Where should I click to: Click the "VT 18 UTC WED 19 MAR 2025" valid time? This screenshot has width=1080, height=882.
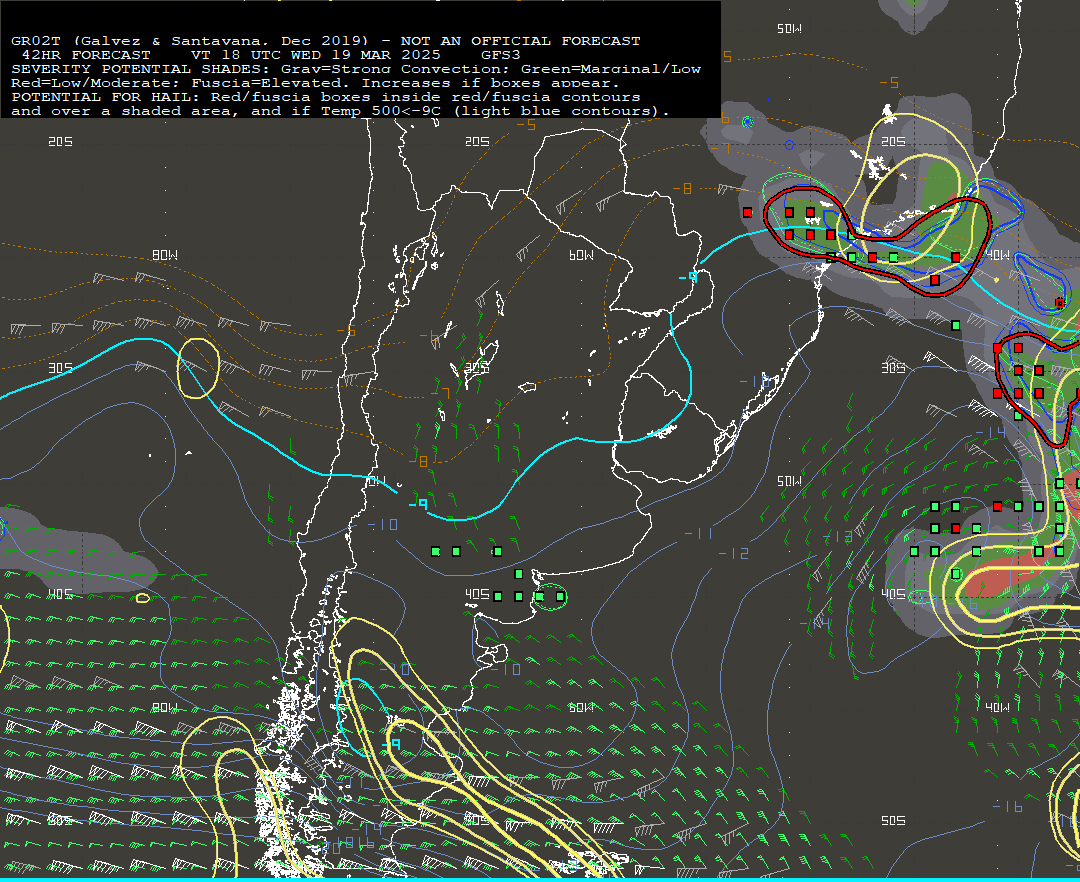pyautogui.click(x=315, y=55)
